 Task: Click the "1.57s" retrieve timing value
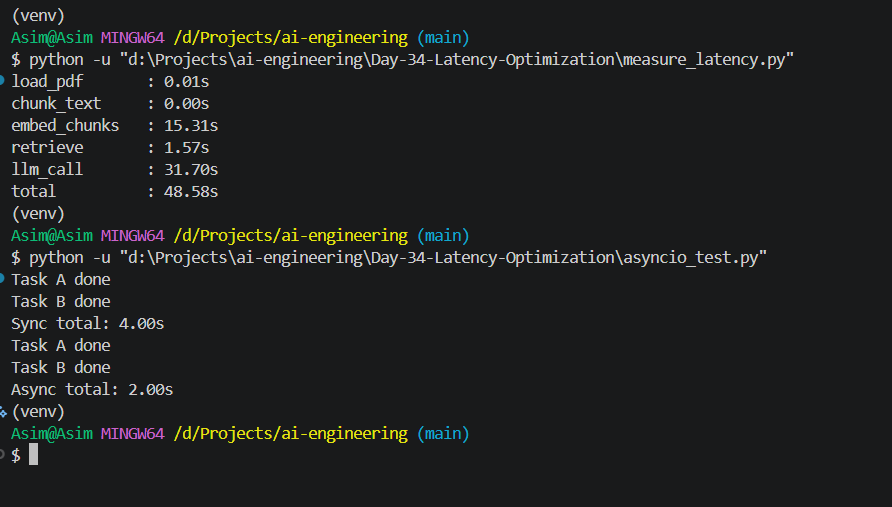tap(187, 148)
